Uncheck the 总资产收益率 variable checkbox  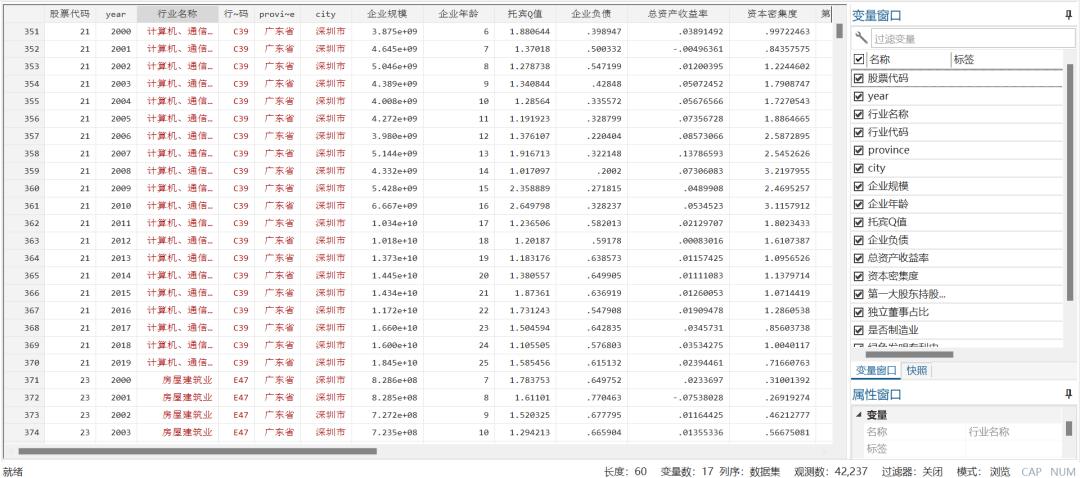click(858, 258)
